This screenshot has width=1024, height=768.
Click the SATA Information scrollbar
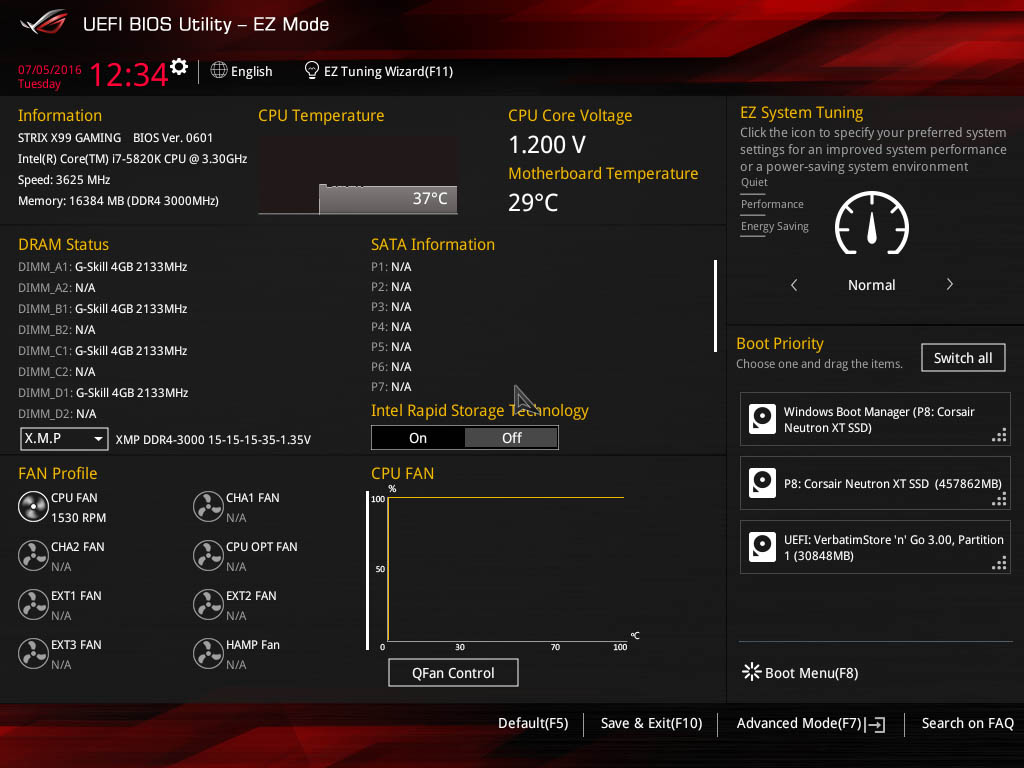[x=716, y=306]
